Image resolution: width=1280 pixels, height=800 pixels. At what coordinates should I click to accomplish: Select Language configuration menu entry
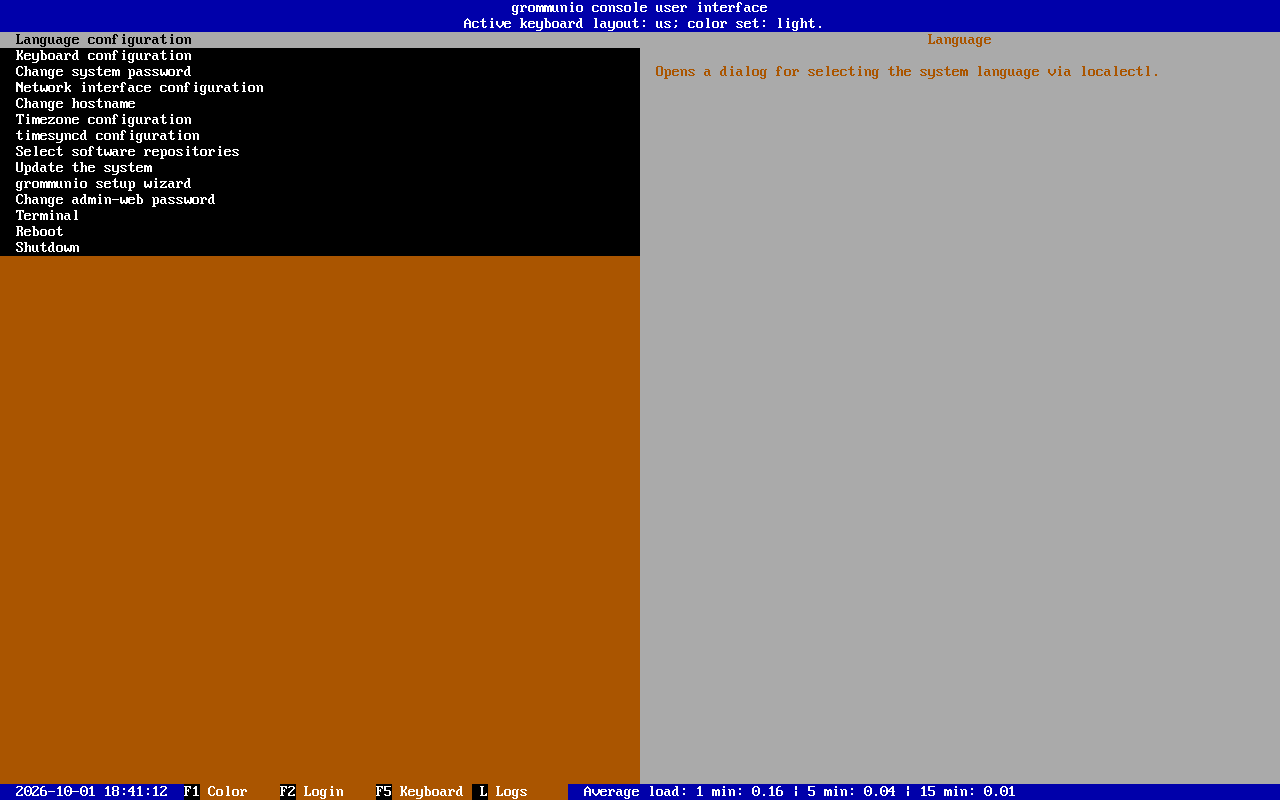tap(320, 40)
